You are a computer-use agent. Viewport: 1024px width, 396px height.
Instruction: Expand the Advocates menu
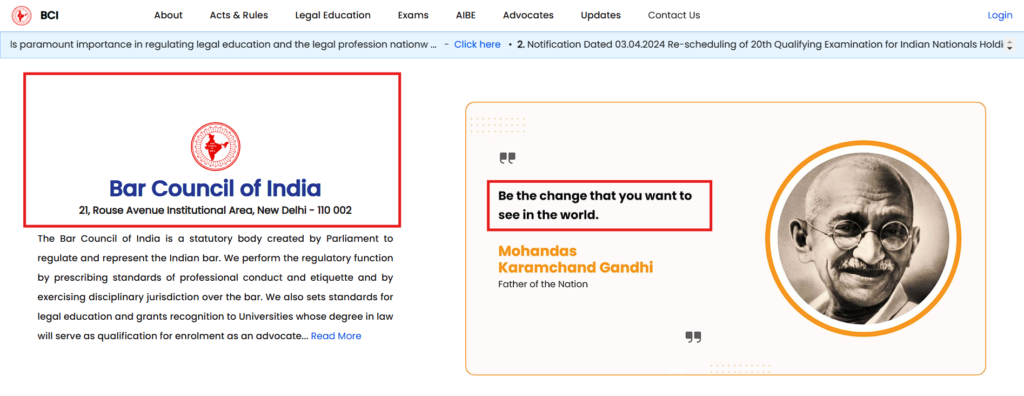pyautogui.click(x=528, y=15)
